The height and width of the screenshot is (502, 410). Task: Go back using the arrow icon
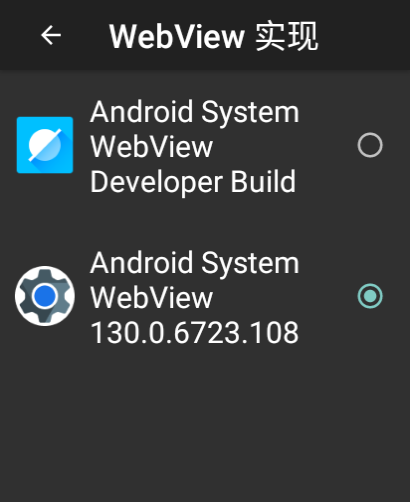[x=51, y=35]
